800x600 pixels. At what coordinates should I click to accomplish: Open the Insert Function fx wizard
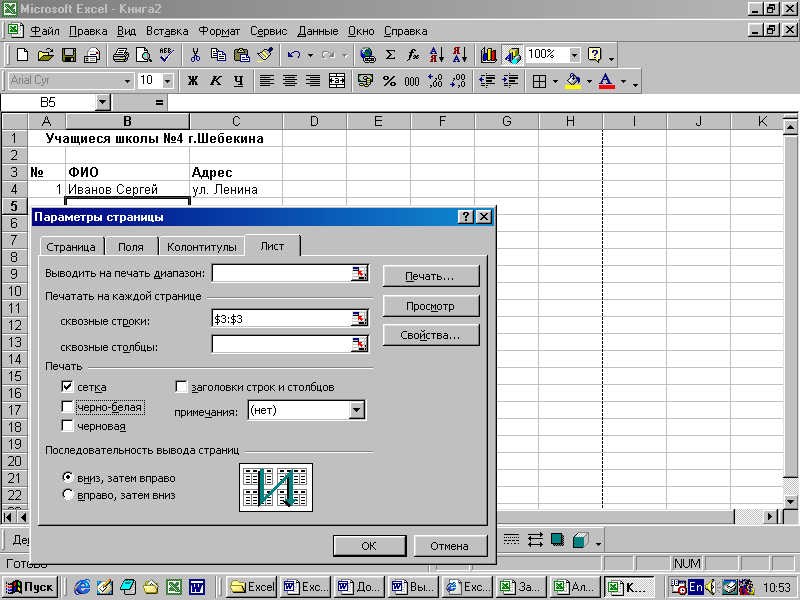pos(413,55)
